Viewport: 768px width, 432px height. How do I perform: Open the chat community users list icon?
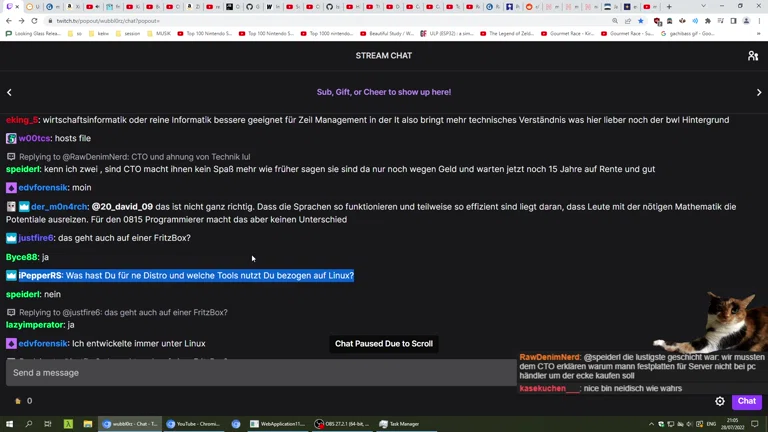(x=752, y=56)
